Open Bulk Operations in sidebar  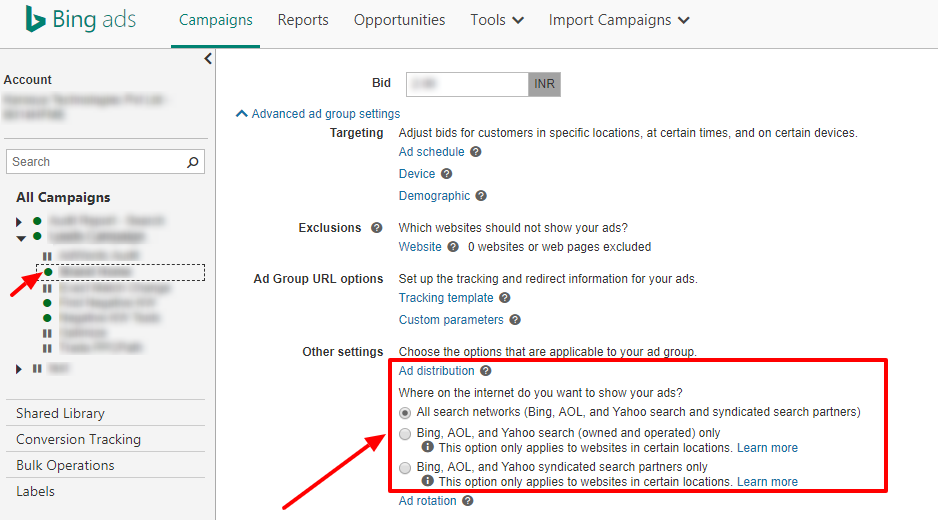tap(65, 465)
